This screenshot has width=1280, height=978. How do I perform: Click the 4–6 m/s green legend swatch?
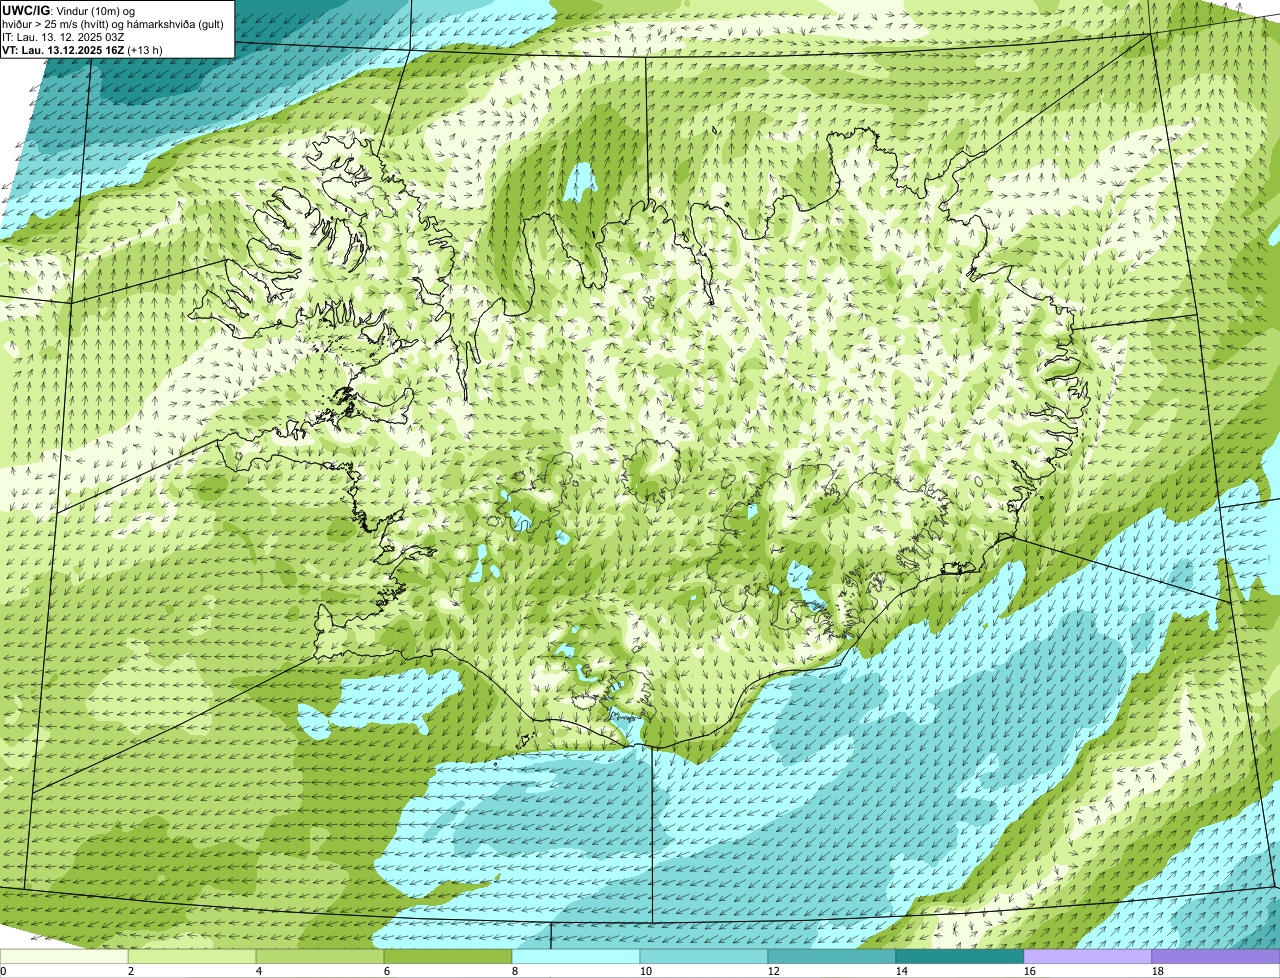320,957
